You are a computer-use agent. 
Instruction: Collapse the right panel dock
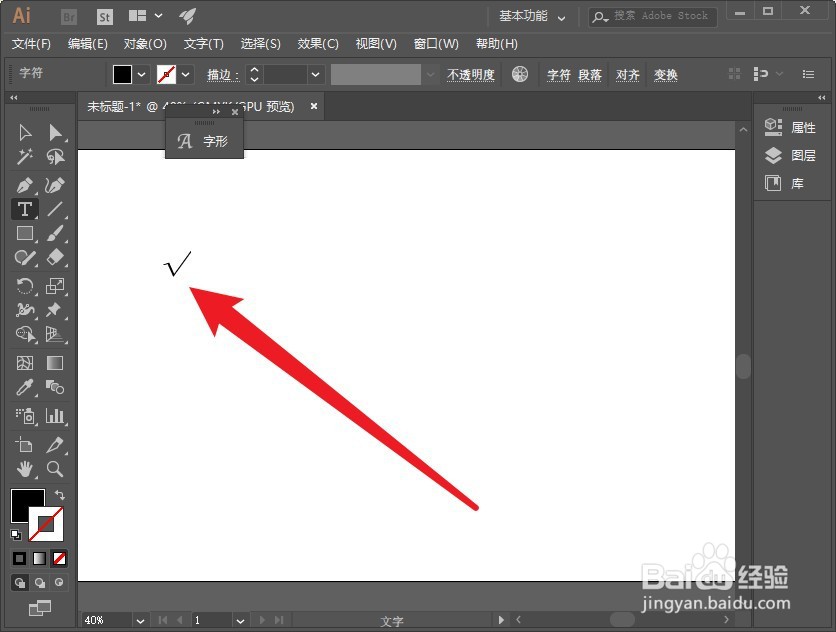pyautogui.click(x=822, y=97)
